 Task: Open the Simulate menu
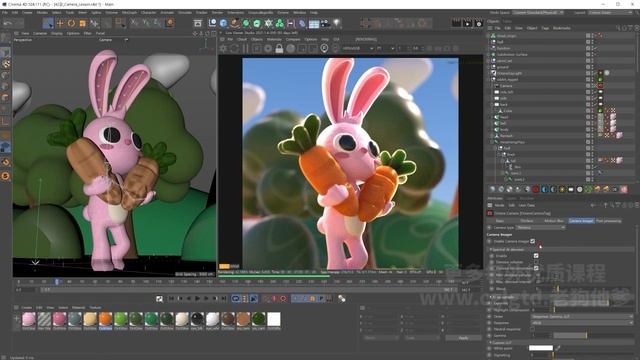184,13
